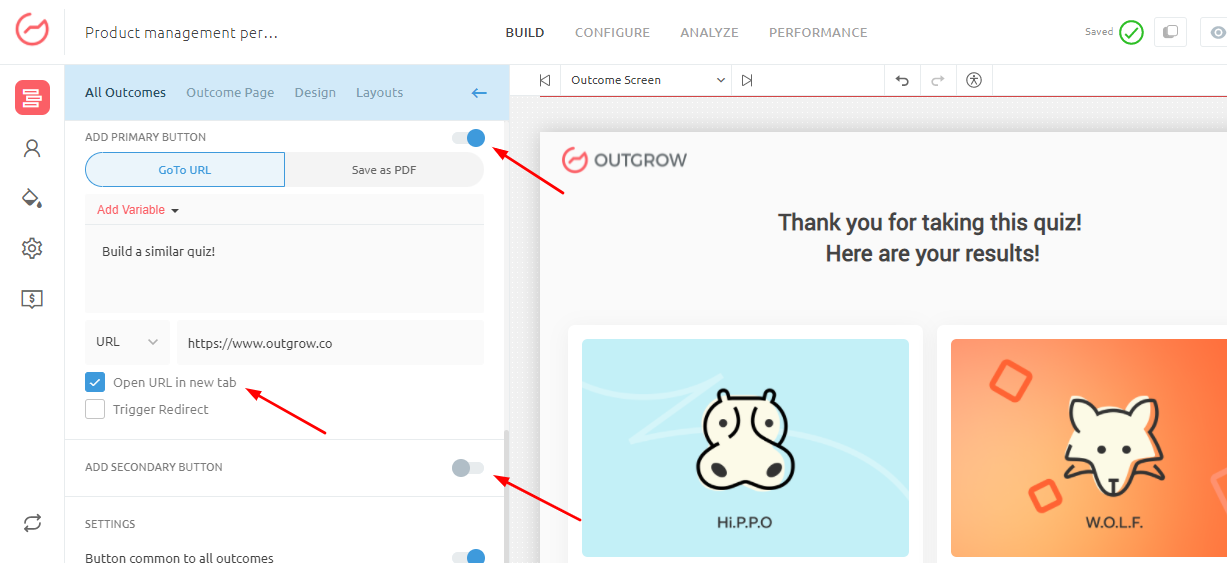Open the accessibility icon in toolbar
This screenshot has width=1227, height=563.
click(x=974, y=80)
